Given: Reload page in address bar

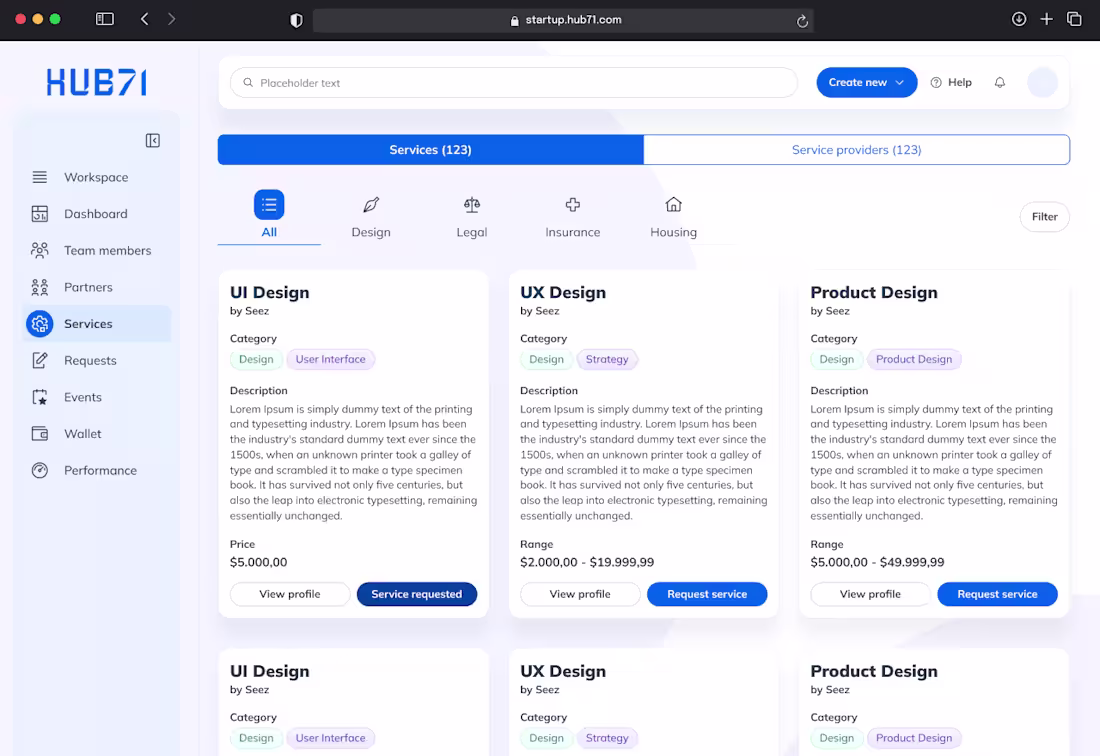Looking at the screenshot, I should pos(802,21).
